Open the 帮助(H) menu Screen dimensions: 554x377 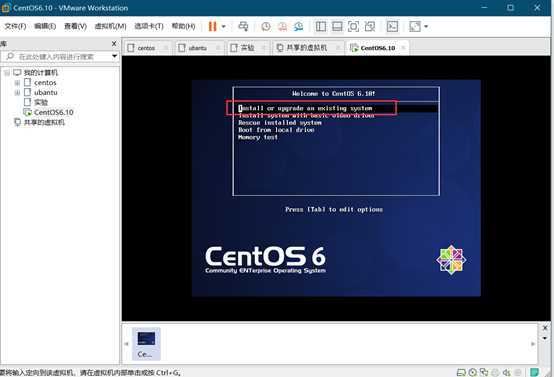pos(183,26)
